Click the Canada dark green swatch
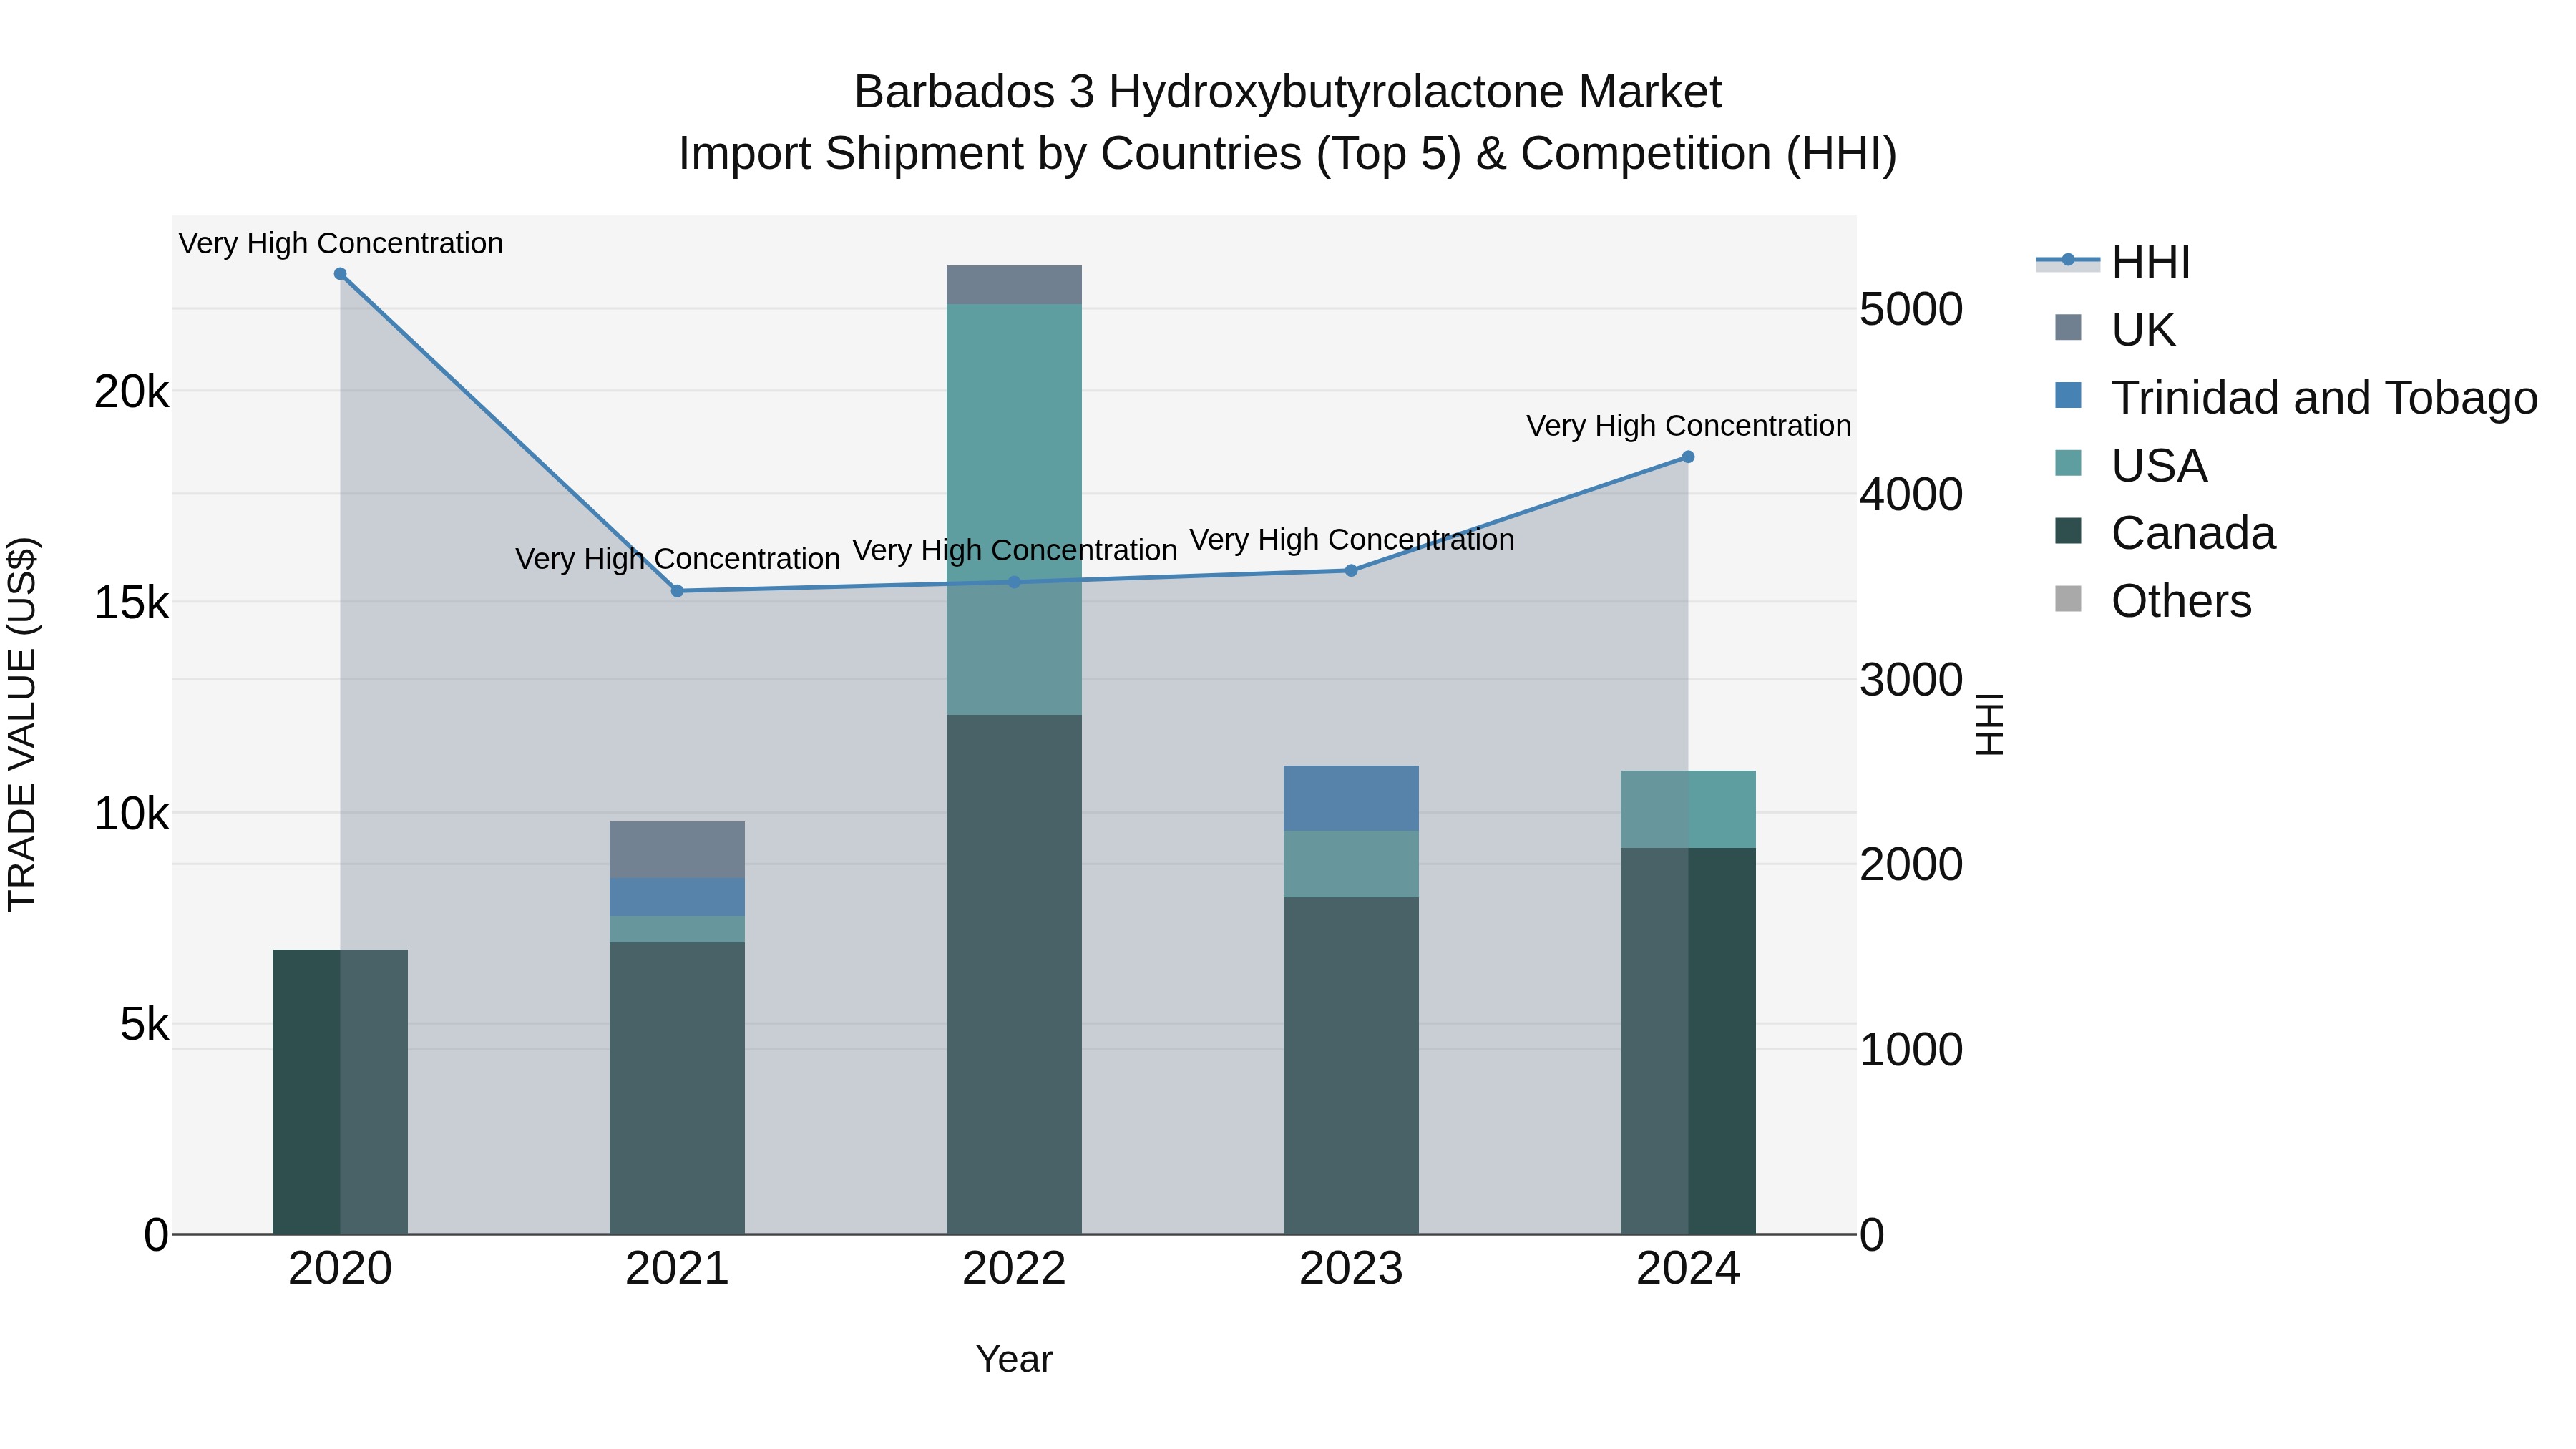This screenshot has height=1449, width=2576. click(x=2068, y=531)
